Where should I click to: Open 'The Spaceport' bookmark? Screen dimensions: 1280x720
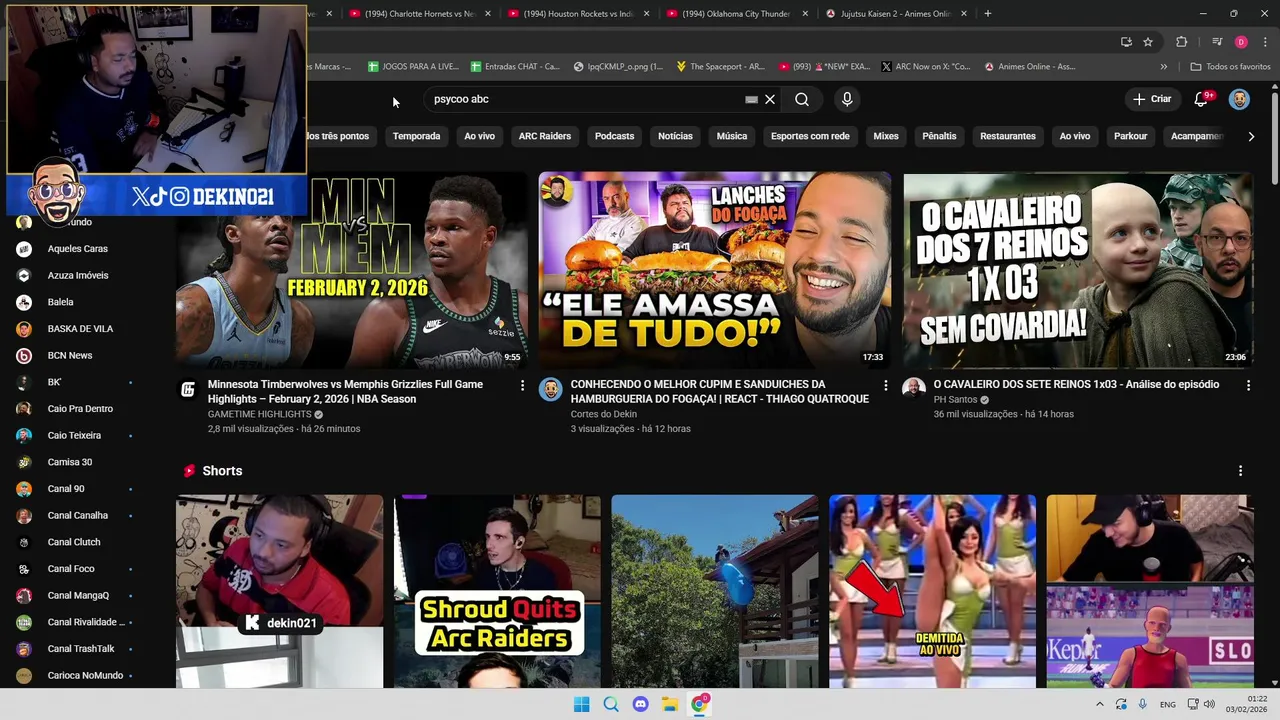tap(720, 66)
